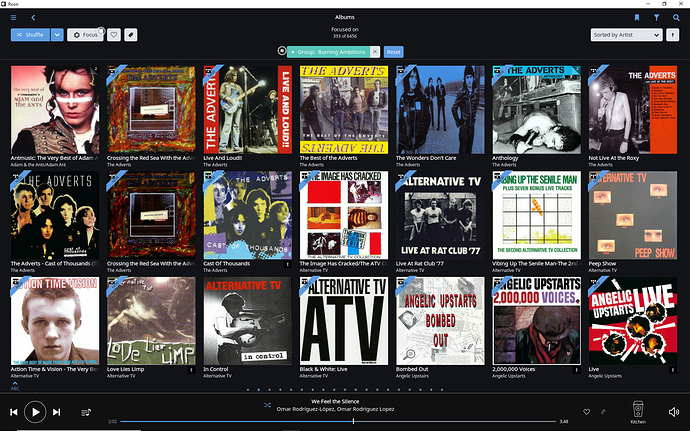Open the Focus button
The image size is (690, 431).
pyautogui.click(x=85, y=35)
